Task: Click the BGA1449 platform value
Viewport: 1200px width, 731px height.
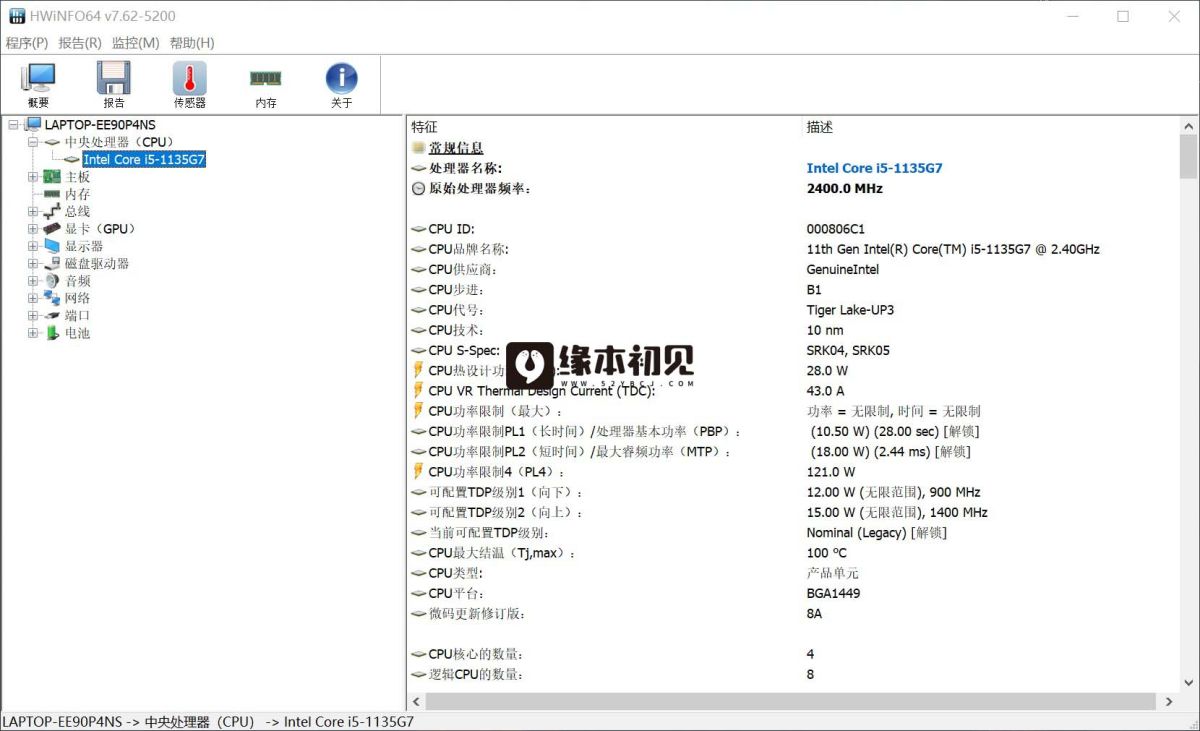Action: (x=833, y=593)
